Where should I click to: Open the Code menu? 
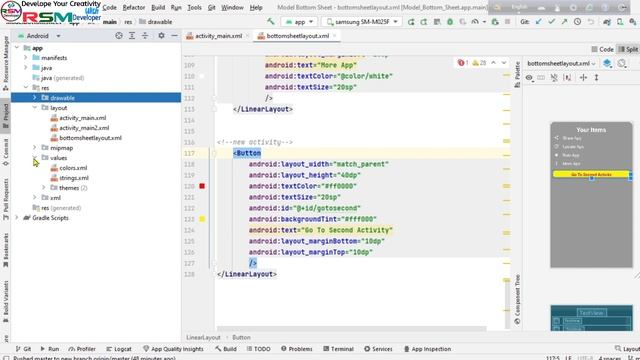pyautogui.click(x=109, y=7)
